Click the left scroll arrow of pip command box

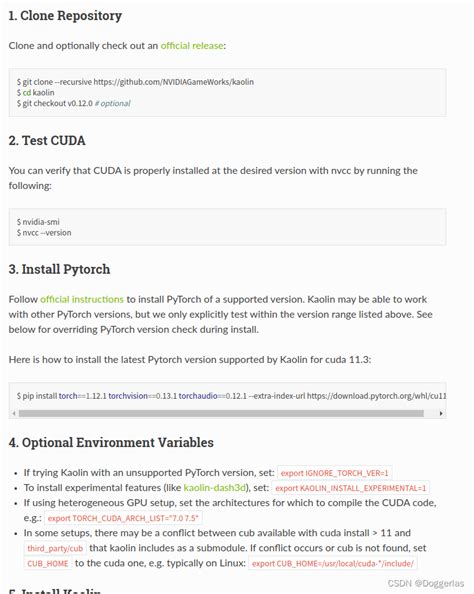(14, 413)
